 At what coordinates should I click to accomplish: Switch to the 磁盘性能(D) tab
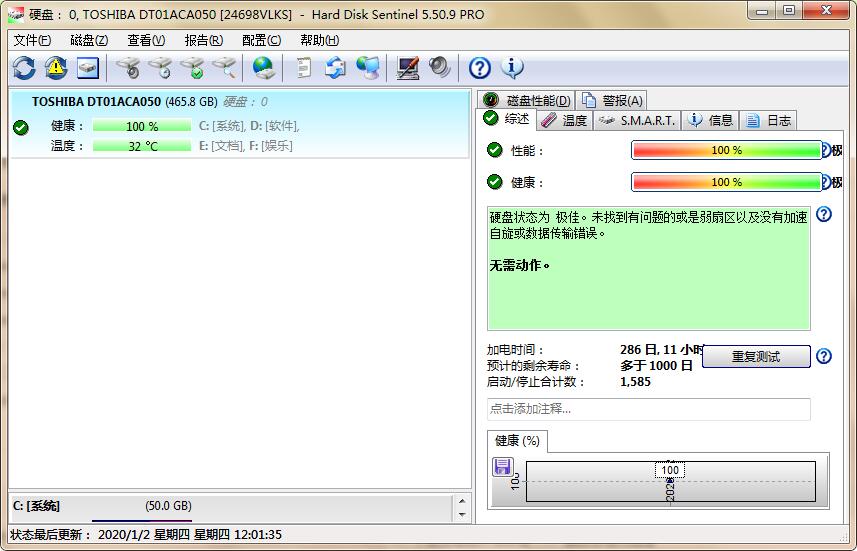point(527,100)
